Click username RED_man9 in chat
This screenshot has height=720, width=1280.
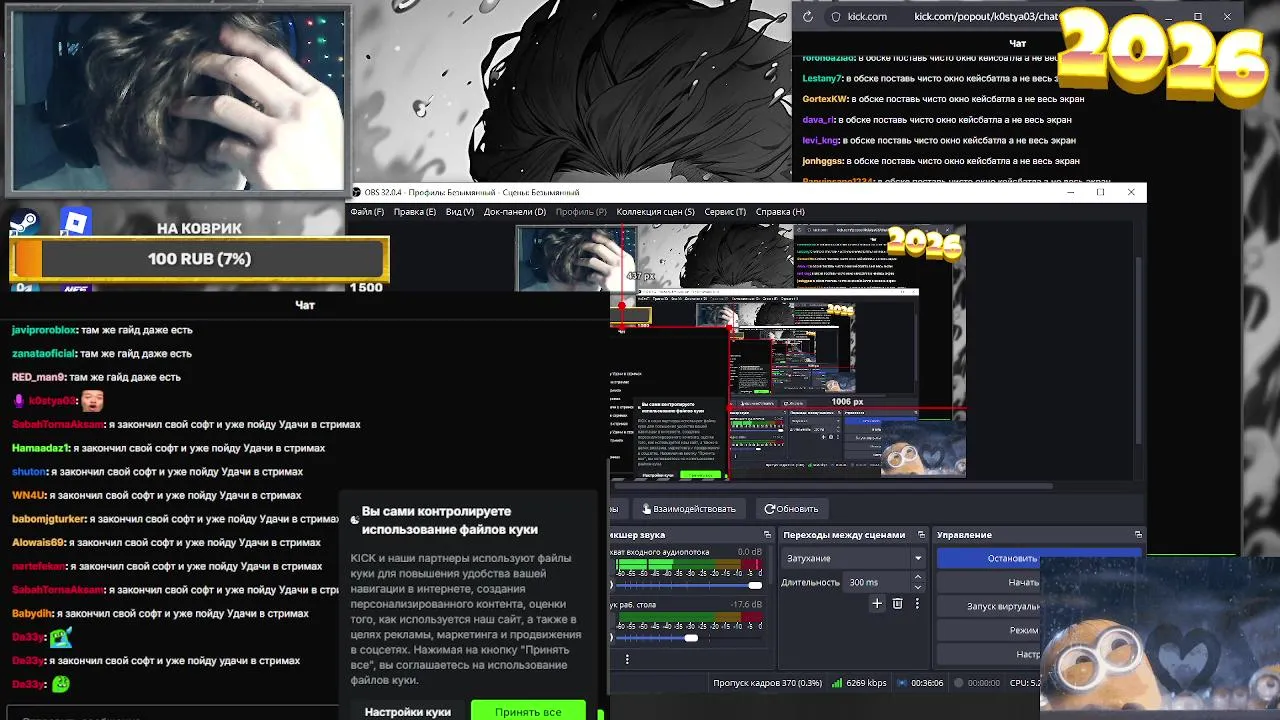(x=38, y=377)
